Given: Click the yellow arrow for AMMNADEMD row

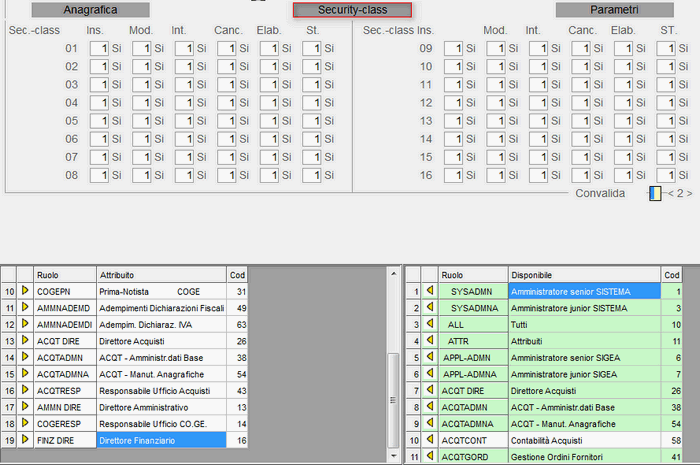Looking at the screenshot, I should tap(25, 307).
